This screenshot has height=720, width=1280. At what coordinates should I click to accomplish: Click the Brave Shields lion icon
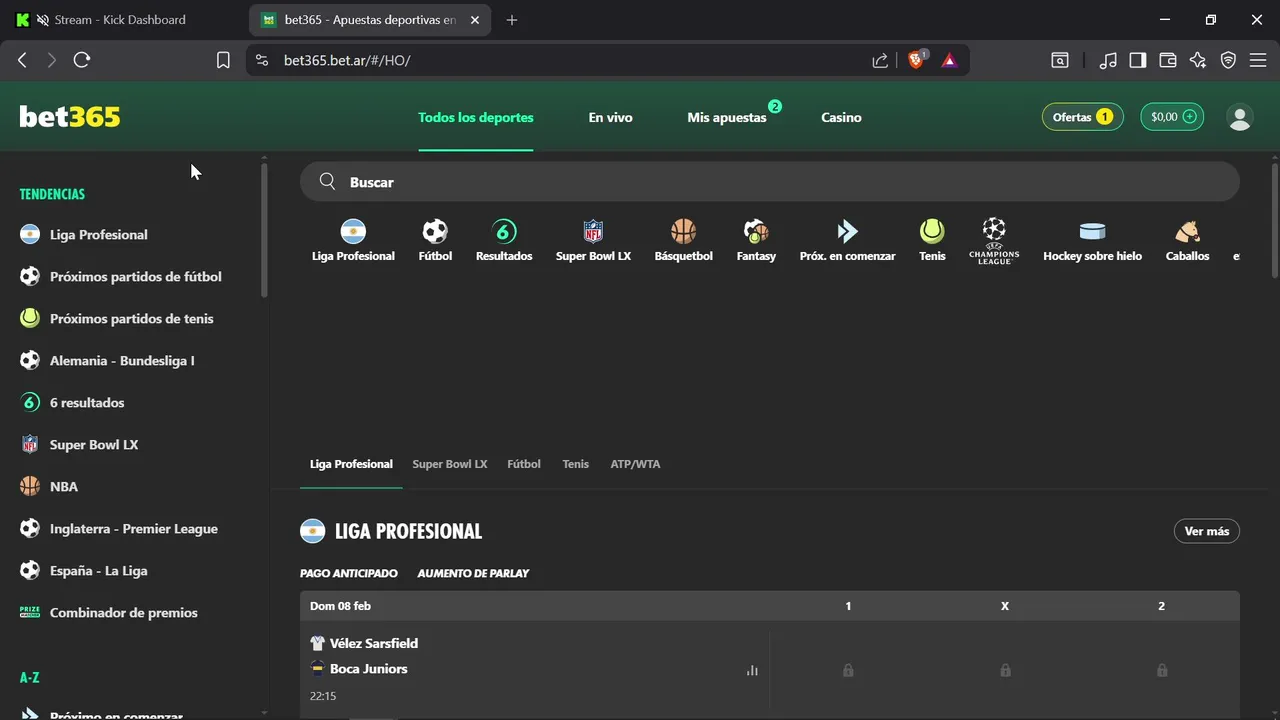[916, 60]
